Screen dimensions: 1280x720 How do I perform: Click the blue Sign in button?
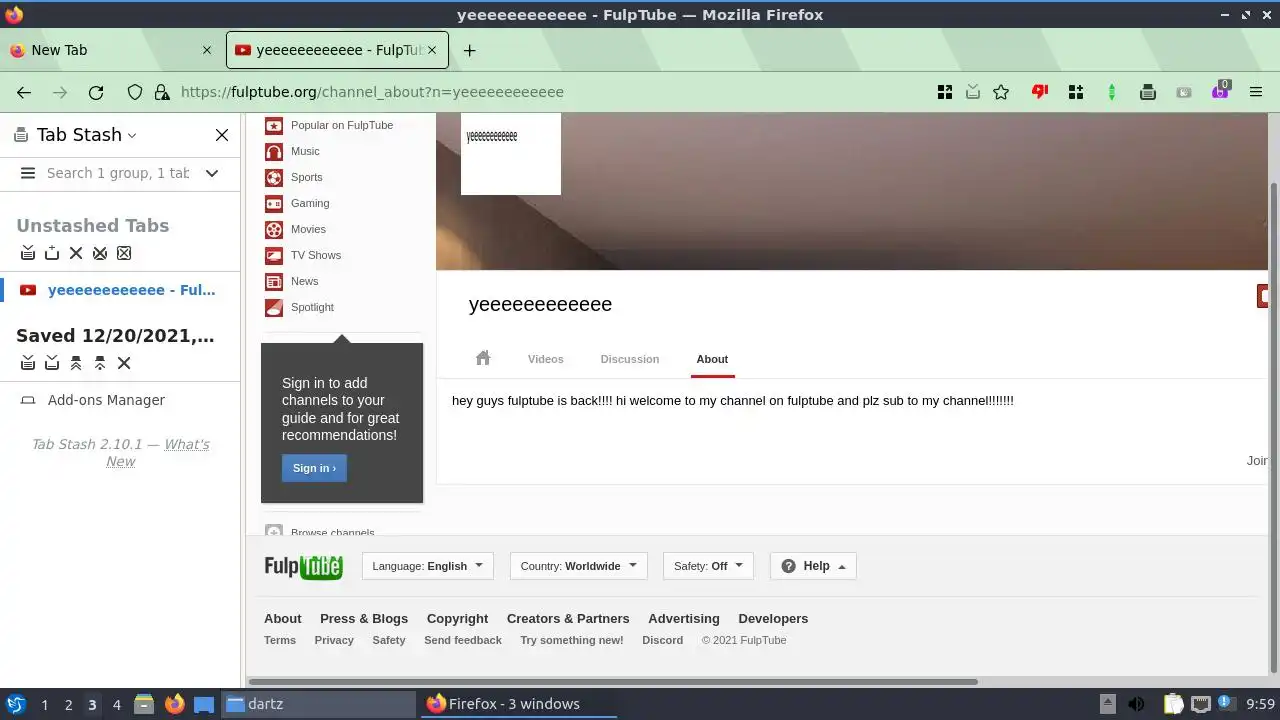click(314, 468)
